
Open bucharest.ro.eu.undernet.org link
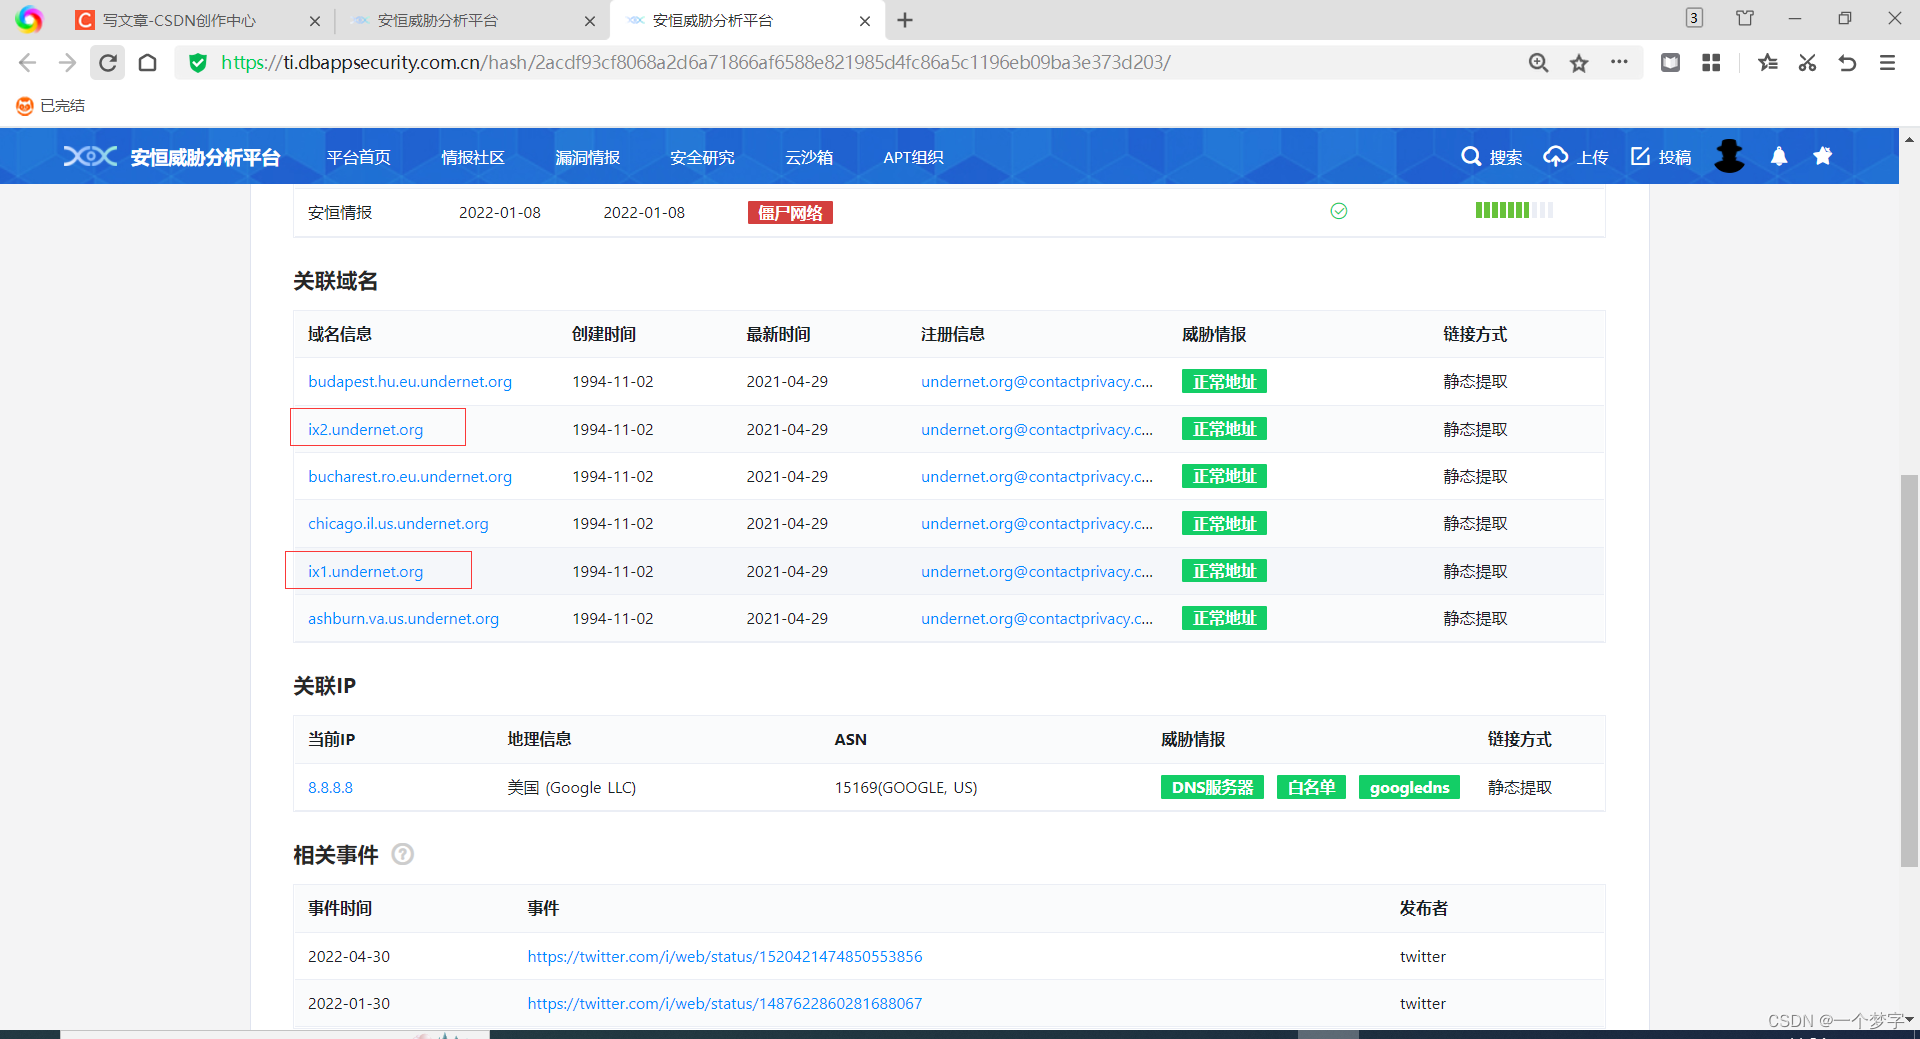coord(410,477)
